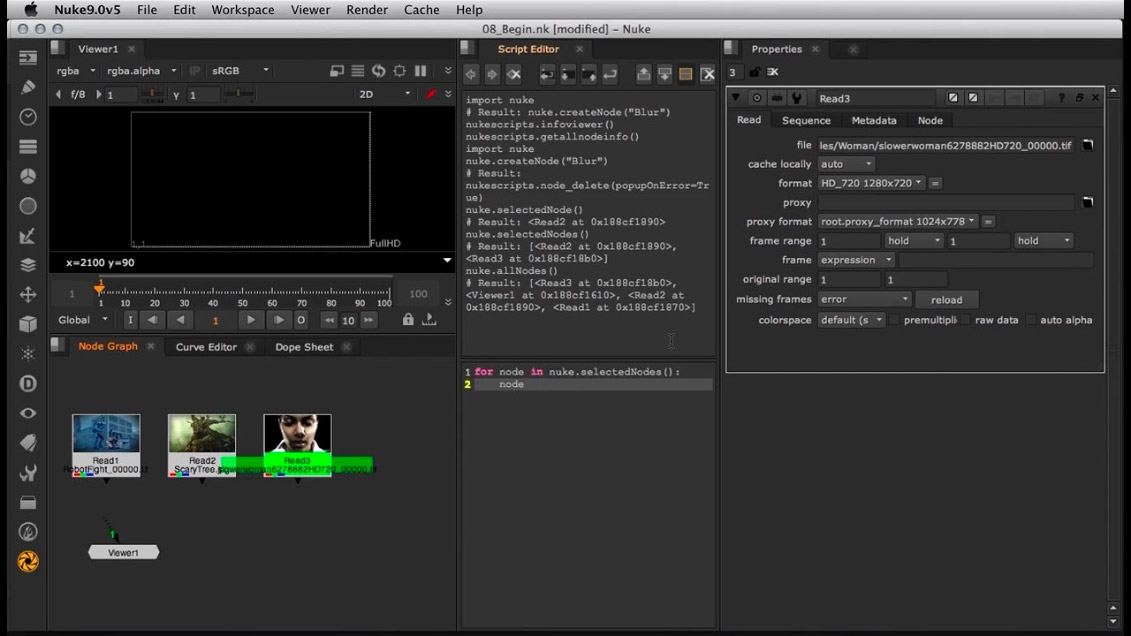The image size is (1131, 636).
Task: Clear all panels in the Properties bin
Action: point(773,72)
